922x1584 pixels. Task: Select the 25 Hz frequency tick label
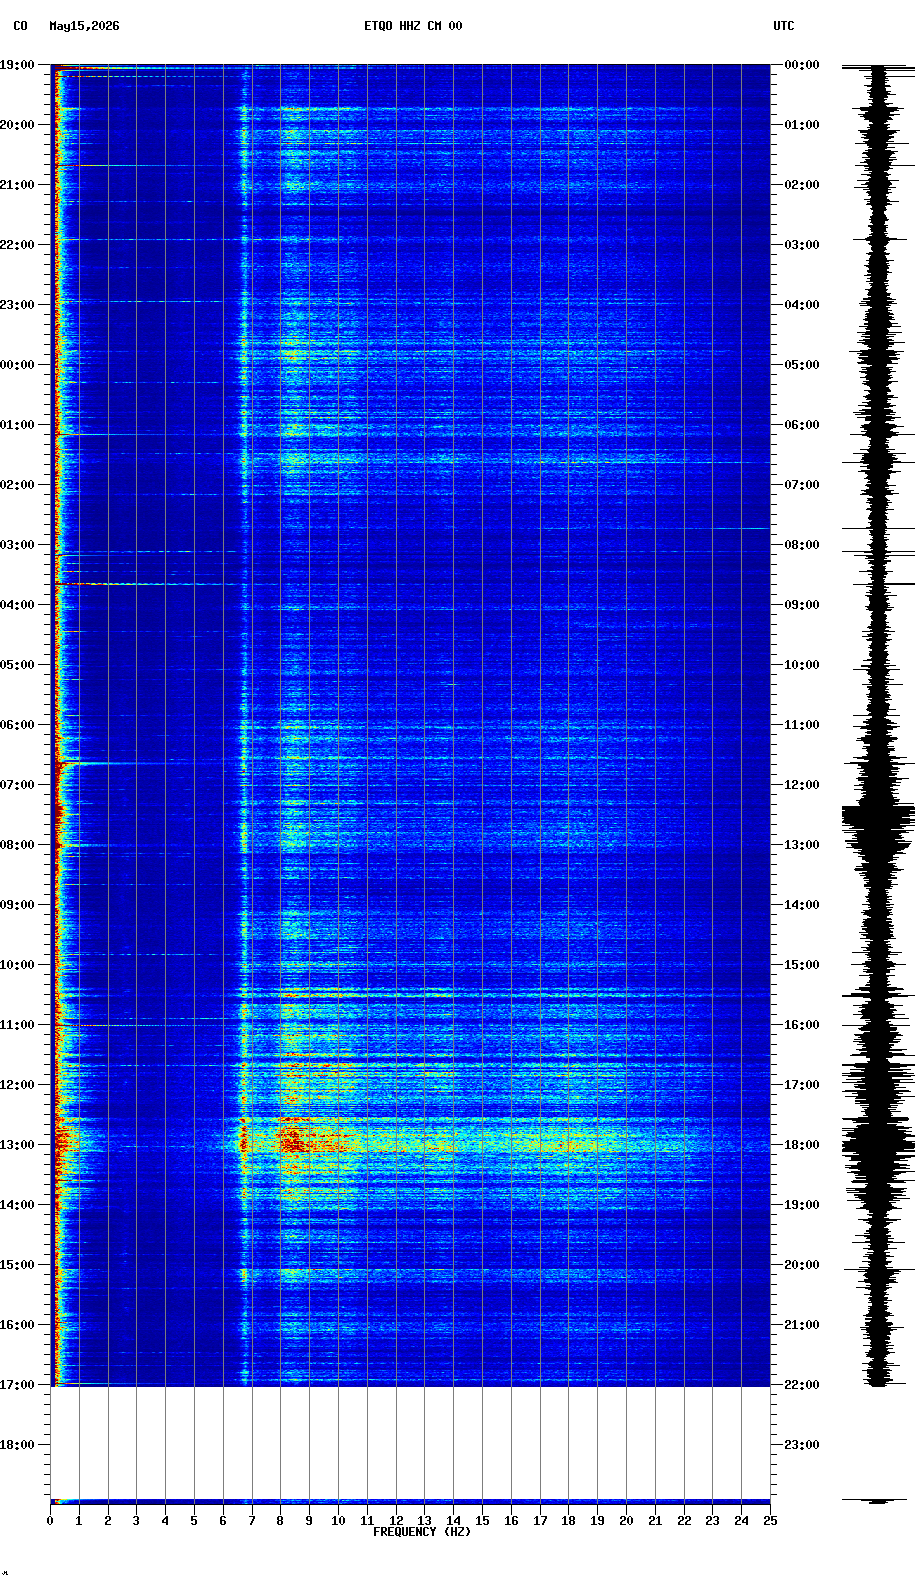(769, 1521)
